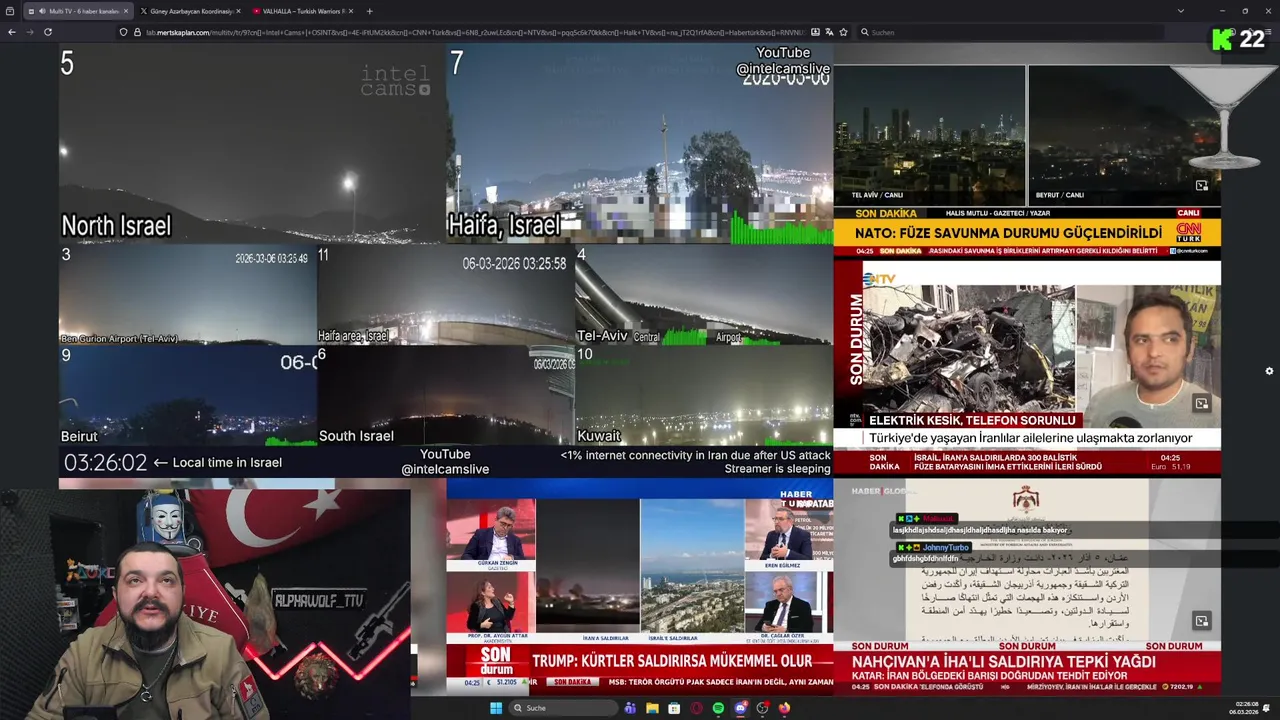Select the Haifa area camera feed 11
This screenshot has width=1280, height=720.
pyautogui.click(x=446, y=295)
